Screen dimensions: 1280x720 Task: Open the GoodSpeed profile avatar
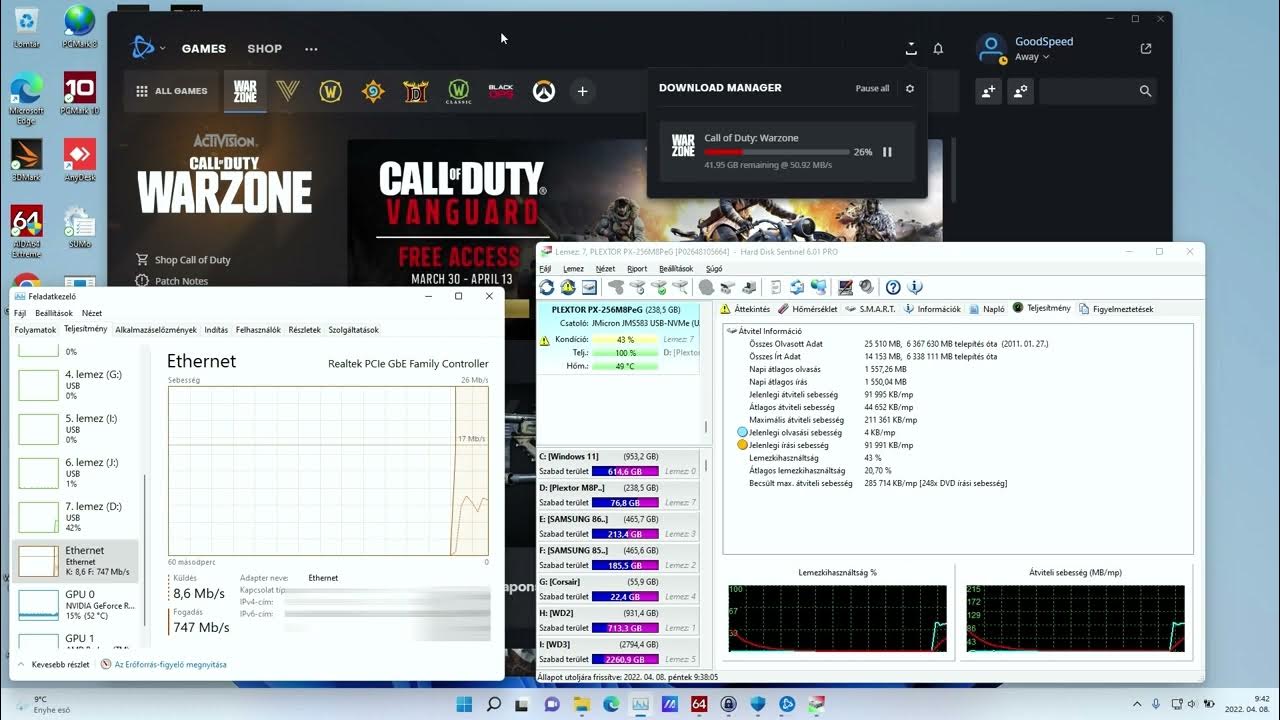[x=991, y=48]
